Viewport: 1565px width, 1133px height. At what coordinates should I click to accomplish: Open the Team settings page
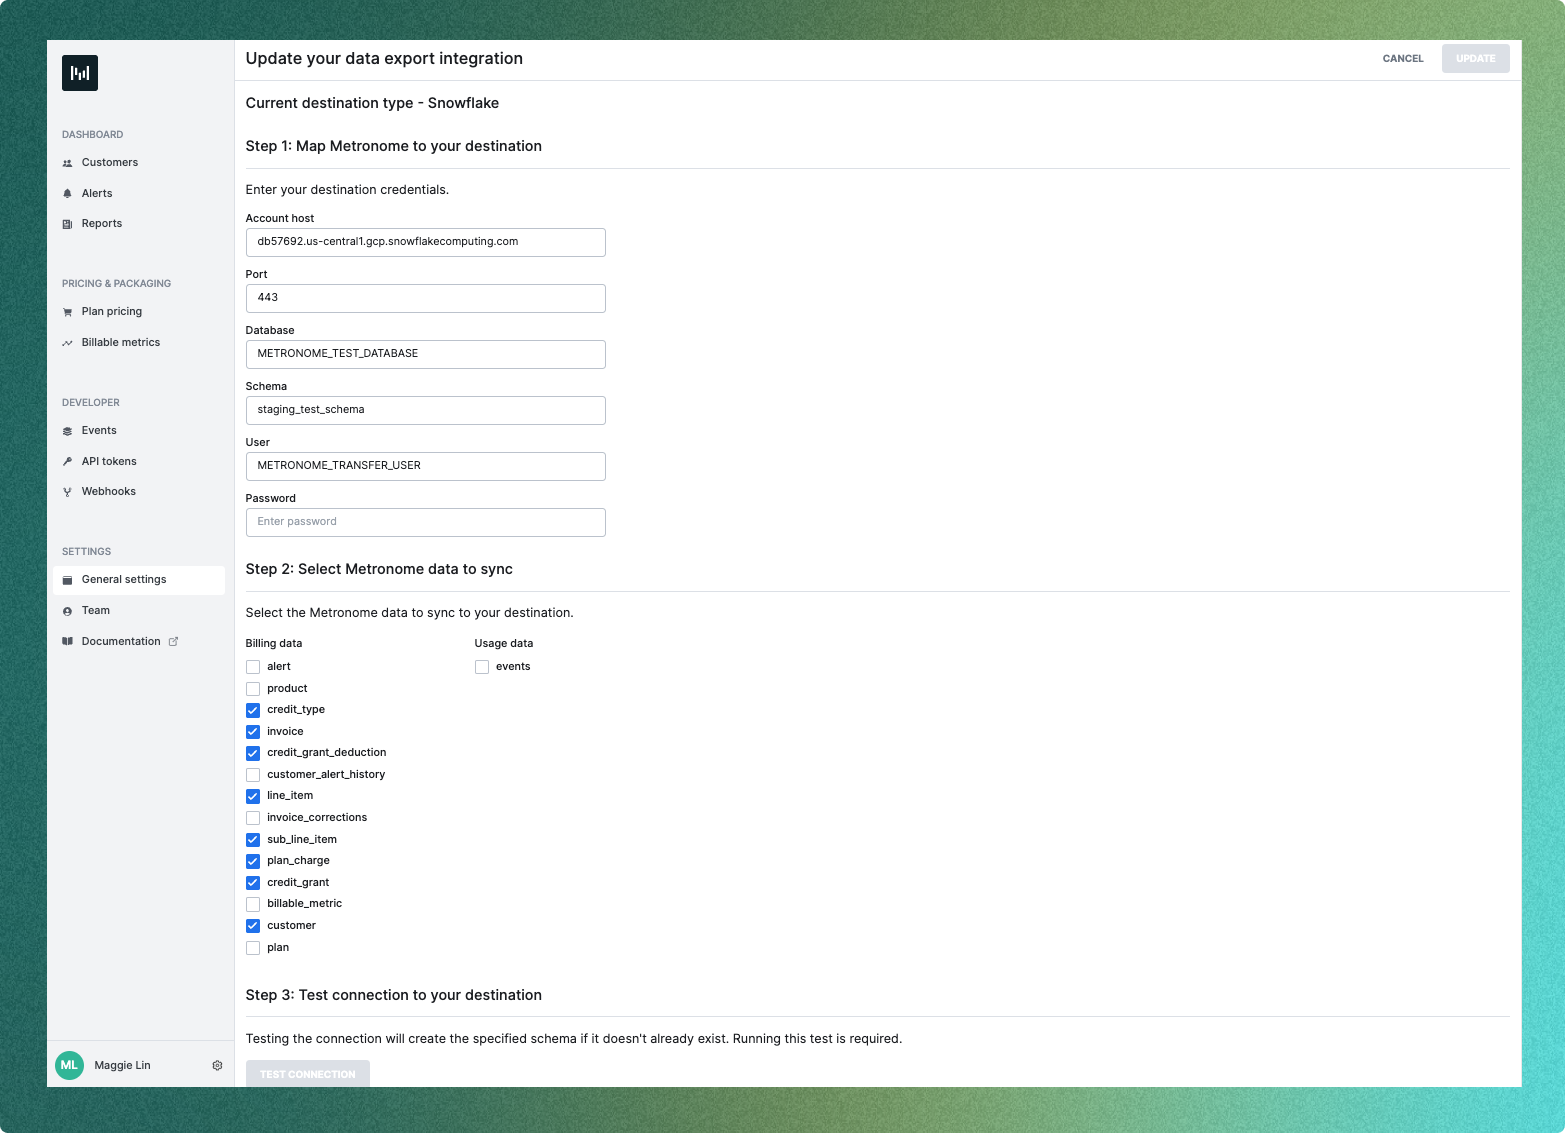click(139, 611)
